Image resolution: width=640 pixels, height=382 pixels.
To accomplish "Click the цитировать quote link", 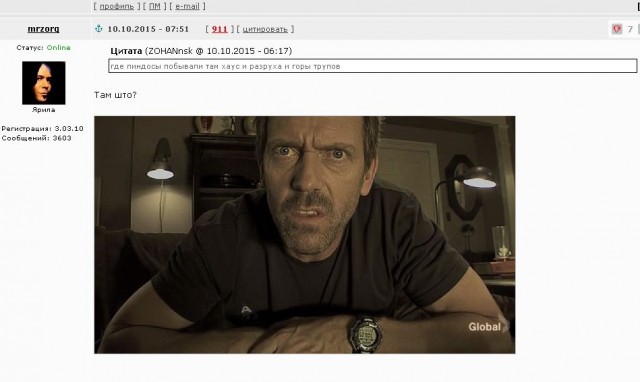I will pyautogui.click(x=265, y=29).
